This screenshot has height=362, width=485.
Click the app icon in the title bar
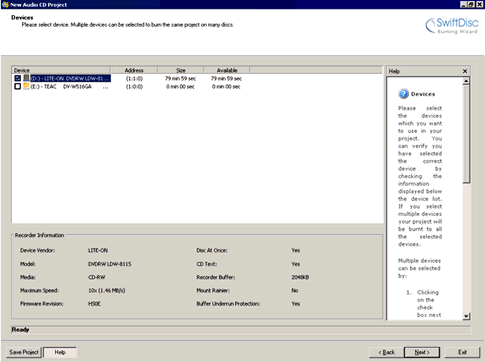coord(5,4)
